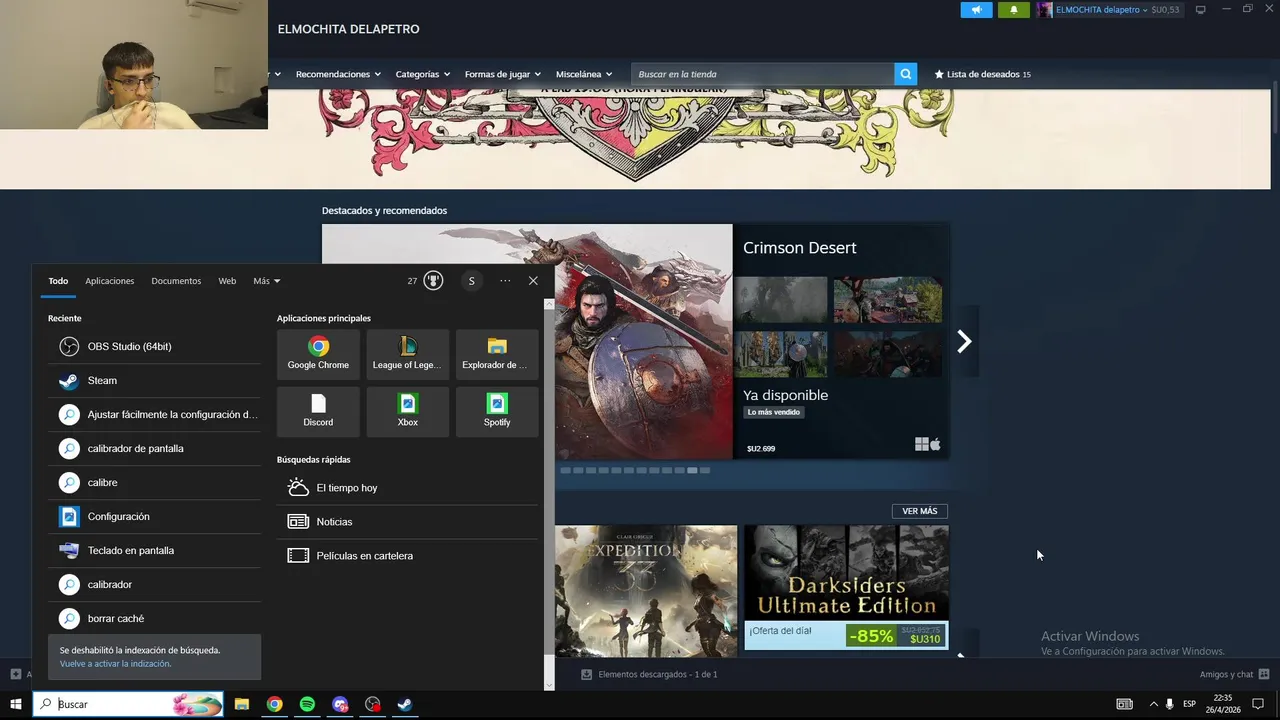Show hidden system tray icons chevron
This screenshot has height=720, width=1280.
point(1153,704)
